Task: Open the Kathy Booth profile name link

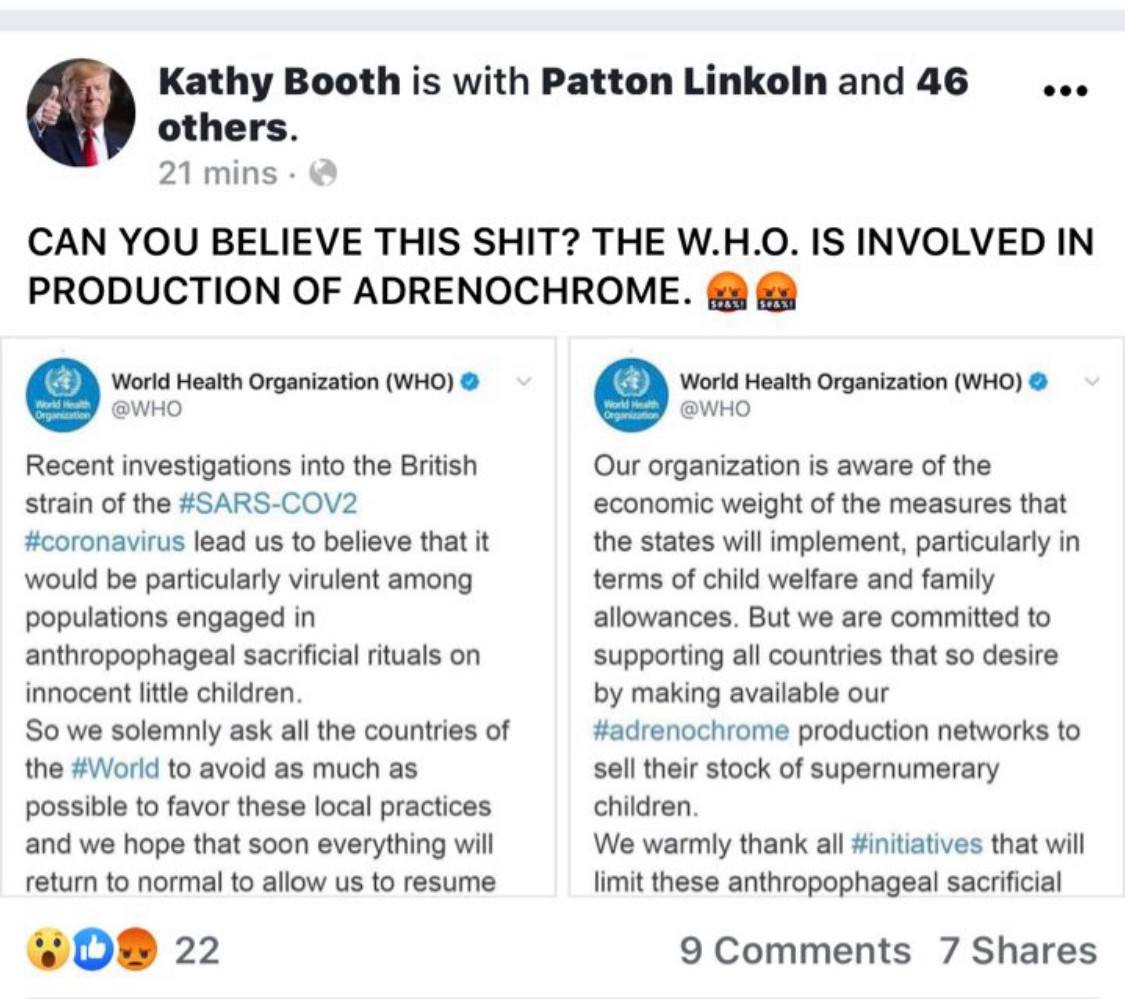Action: coord(279,82)
